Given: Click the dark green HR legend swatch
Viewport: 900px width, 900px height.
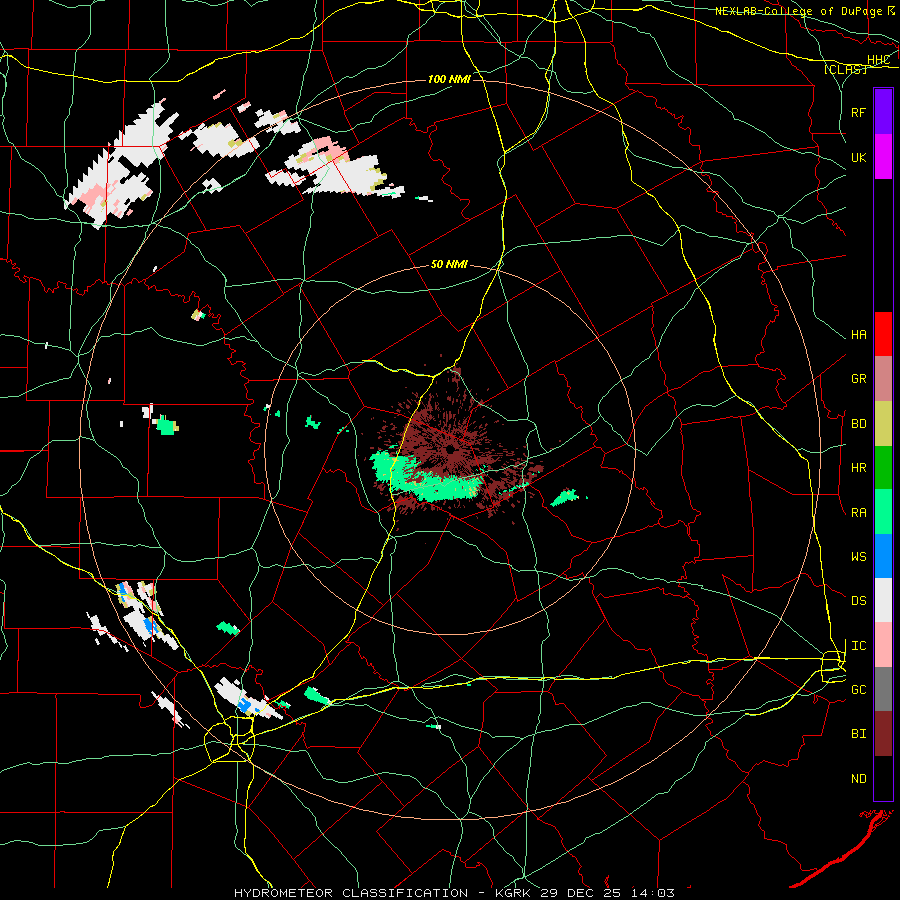Looking at the screenshot, I should pos(883,468).
